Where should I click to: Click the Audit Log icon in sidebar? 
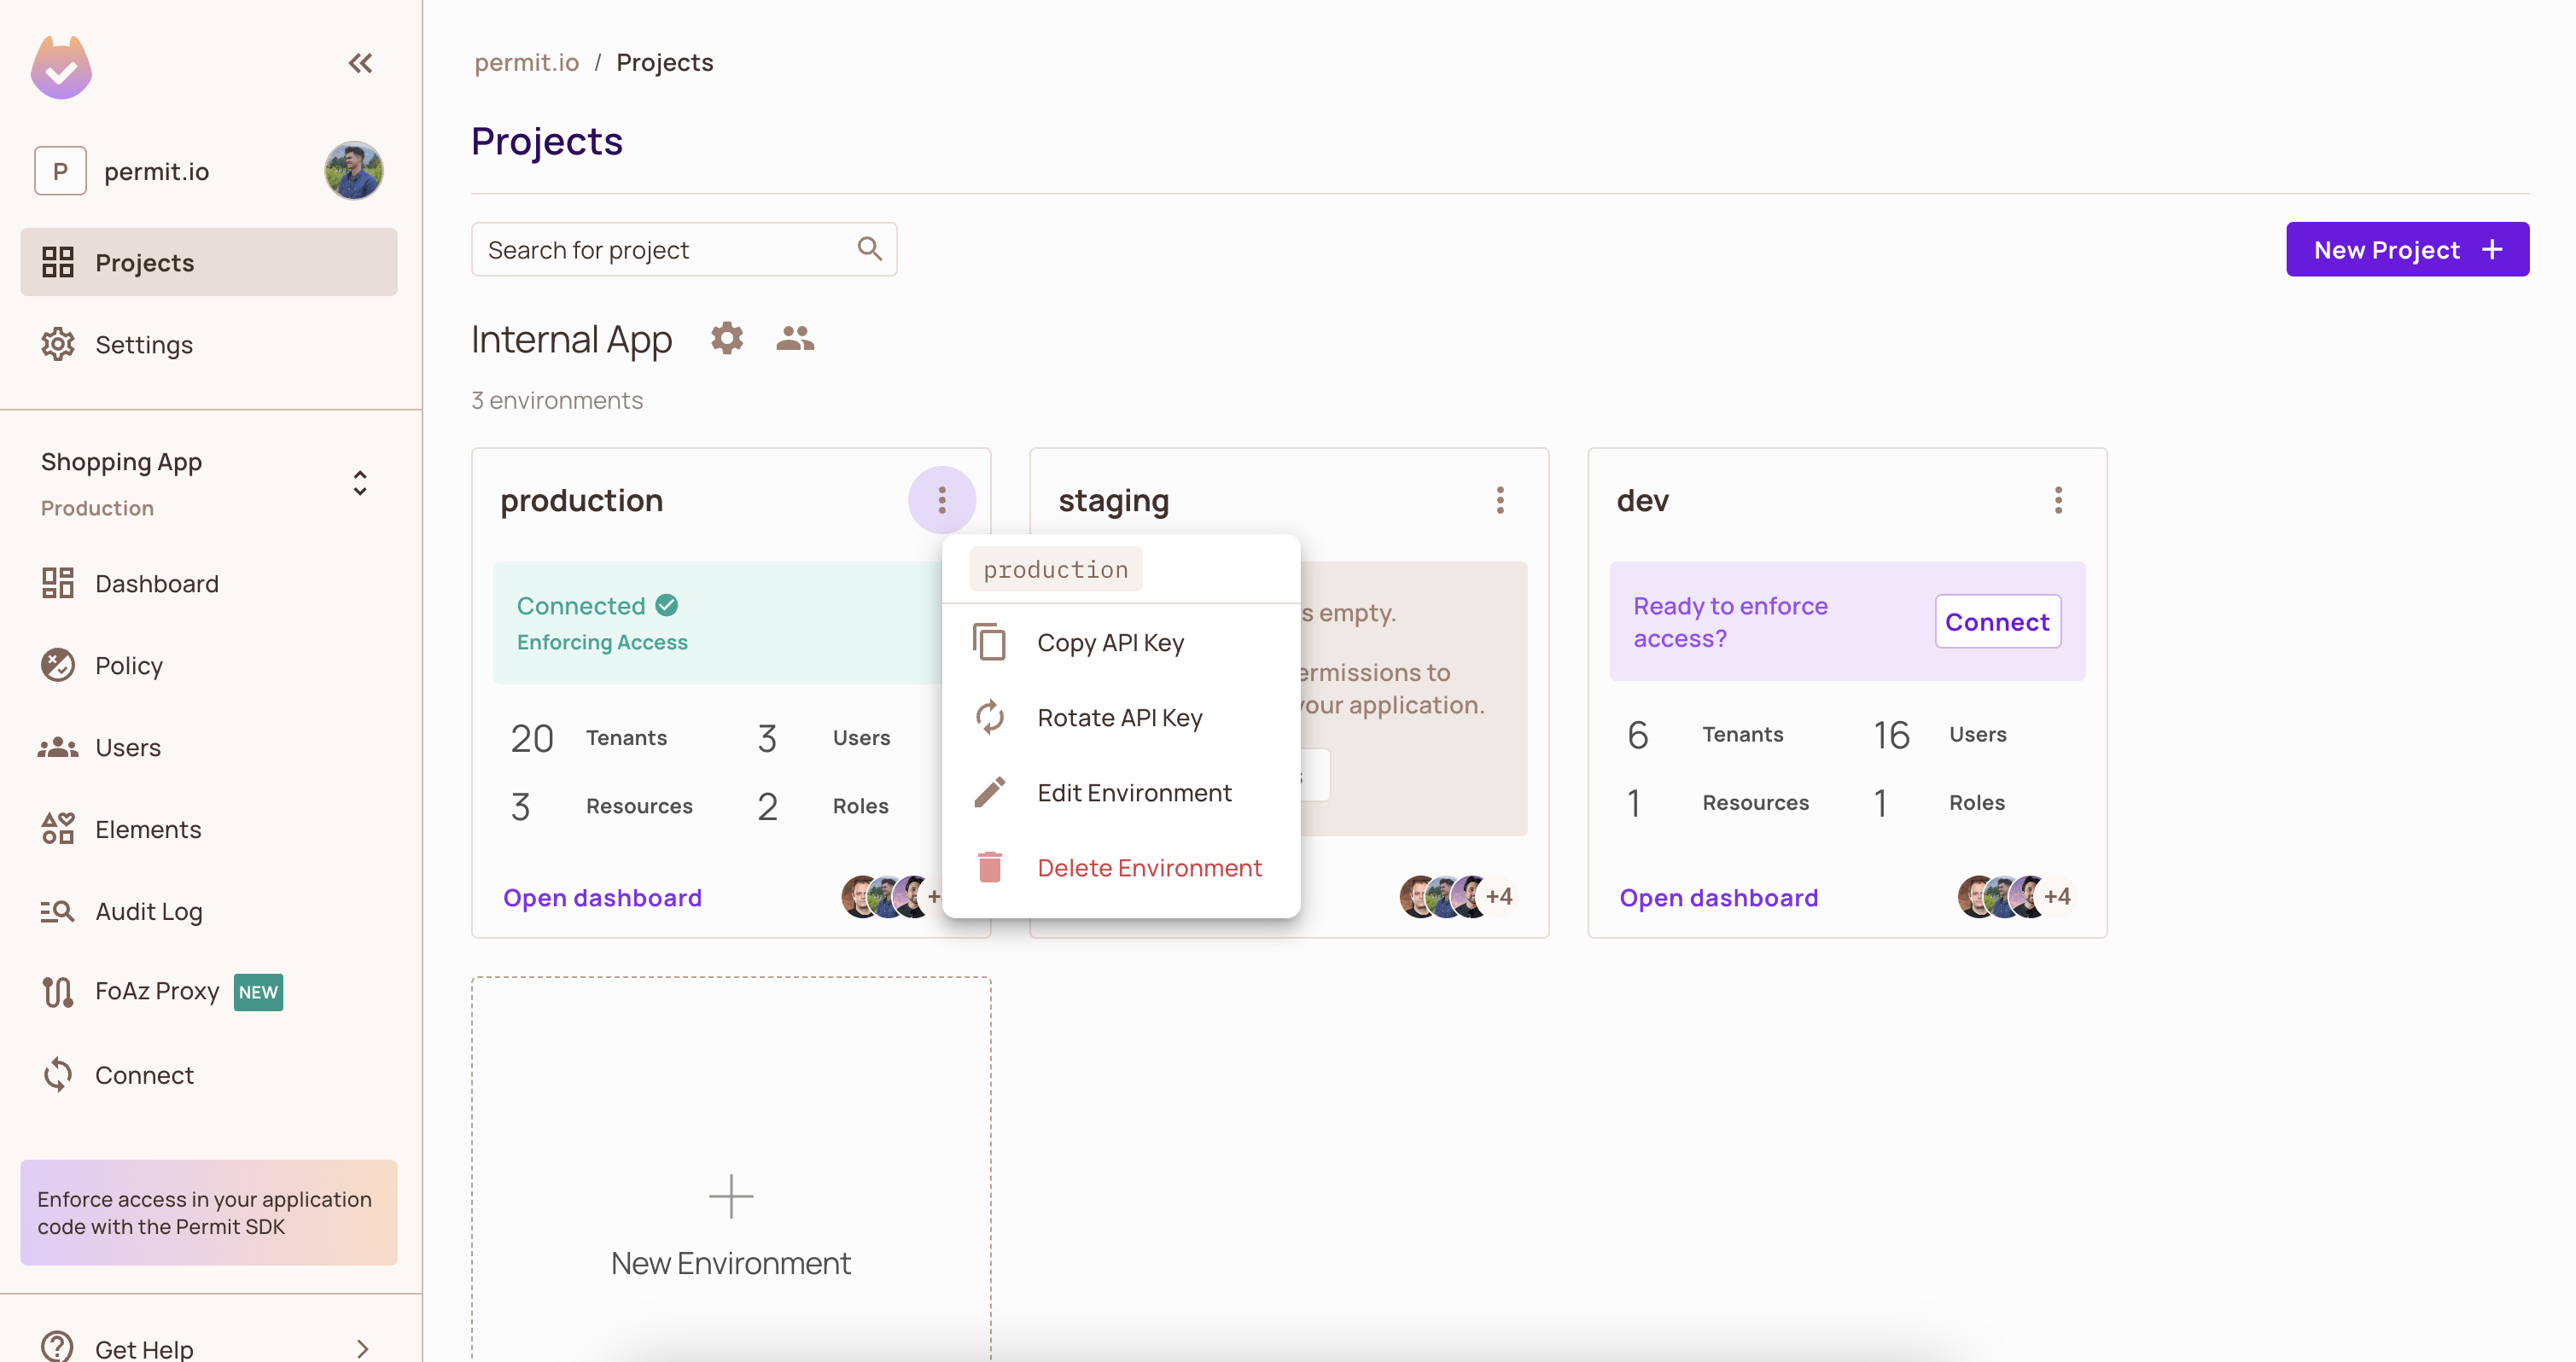coord(56,909)
